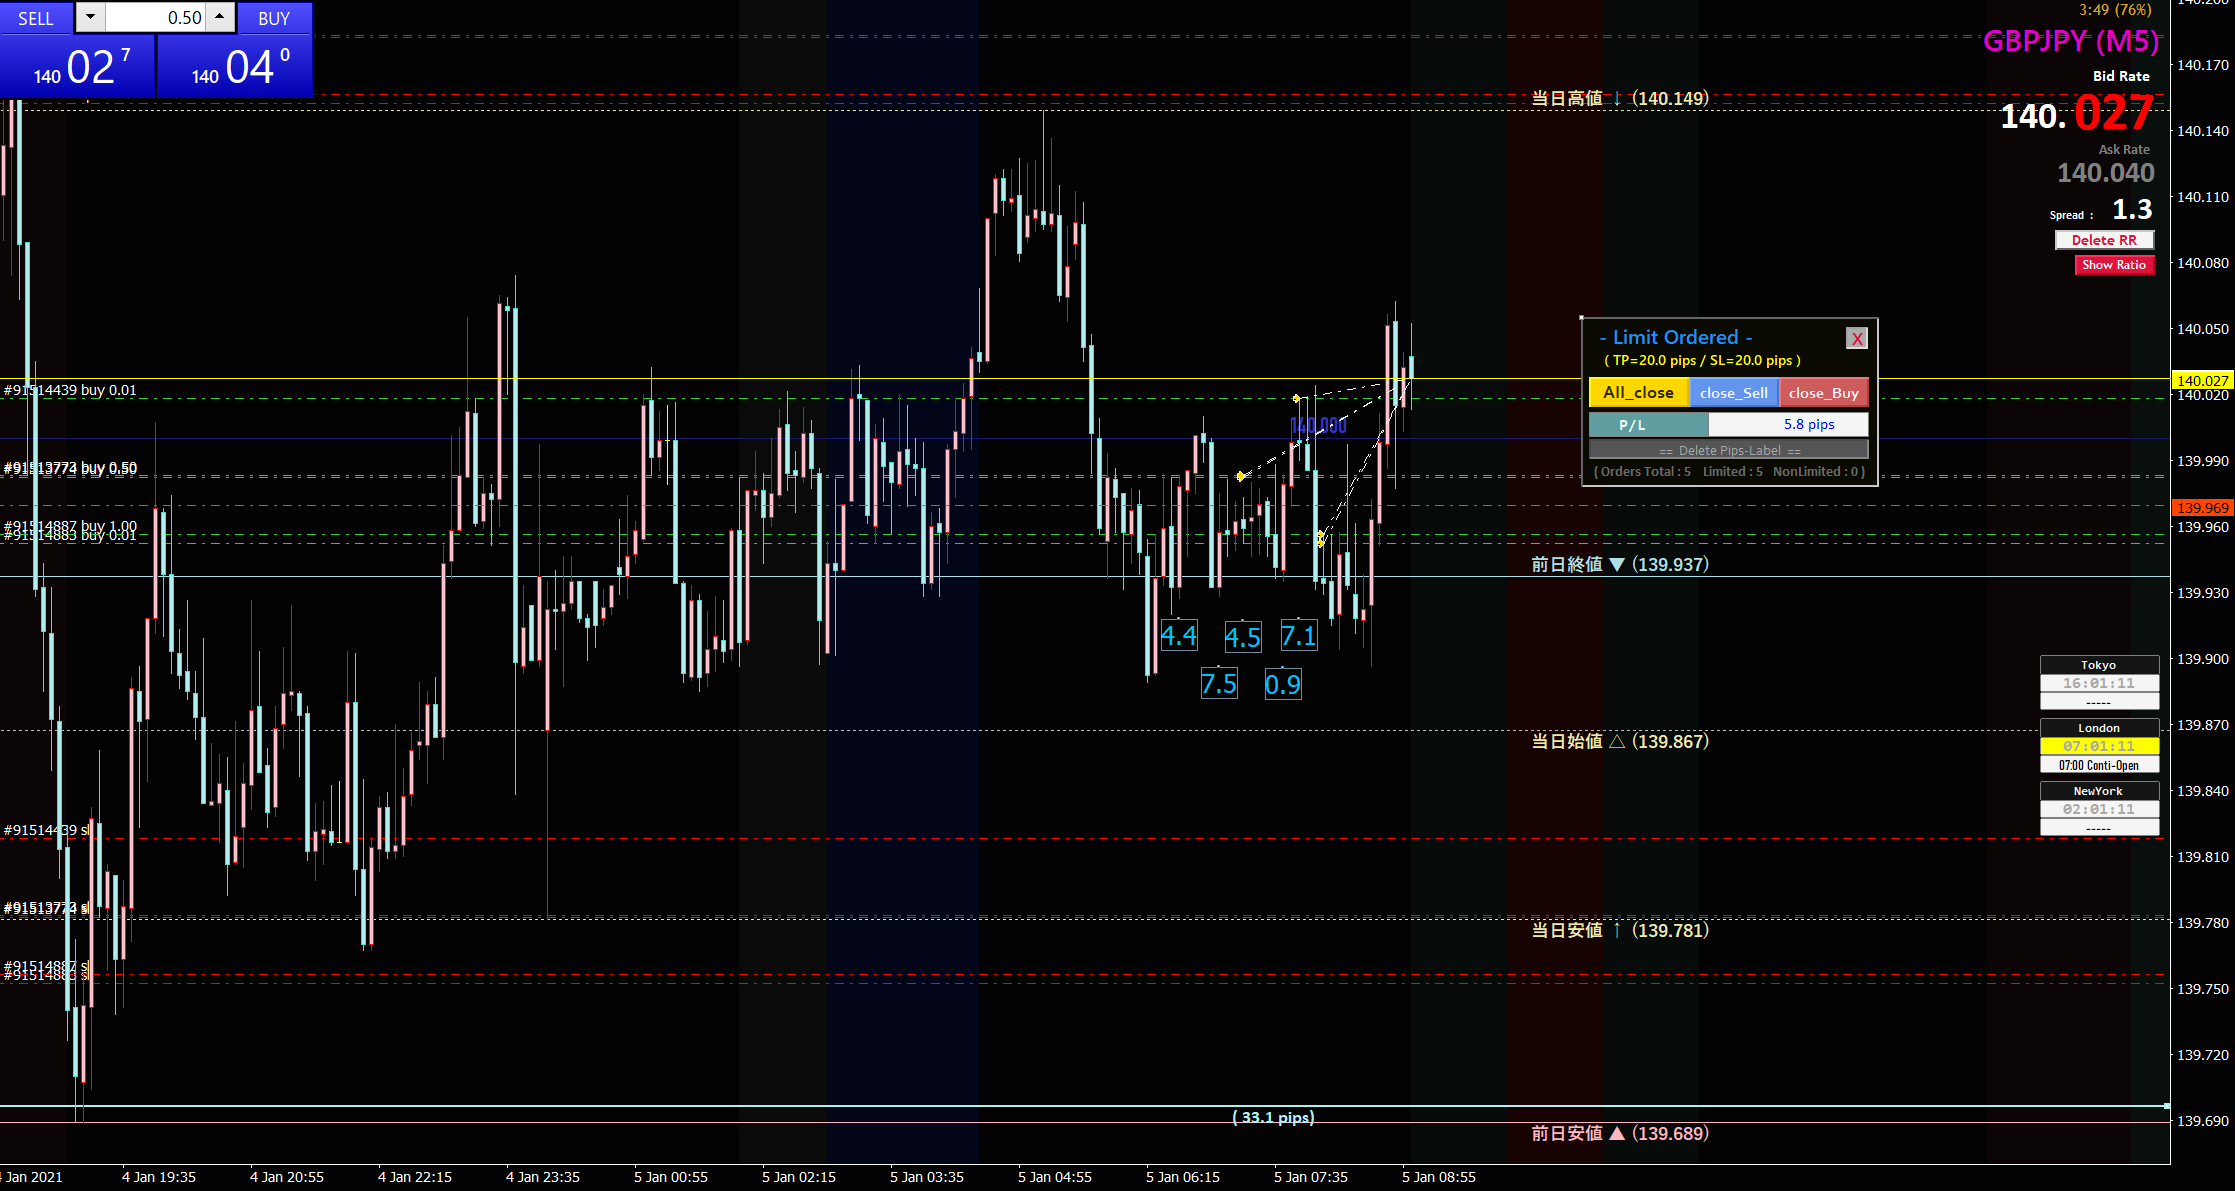
Task: Select the 7.5 pips label on chart
Action: [x=1219, y=684]
